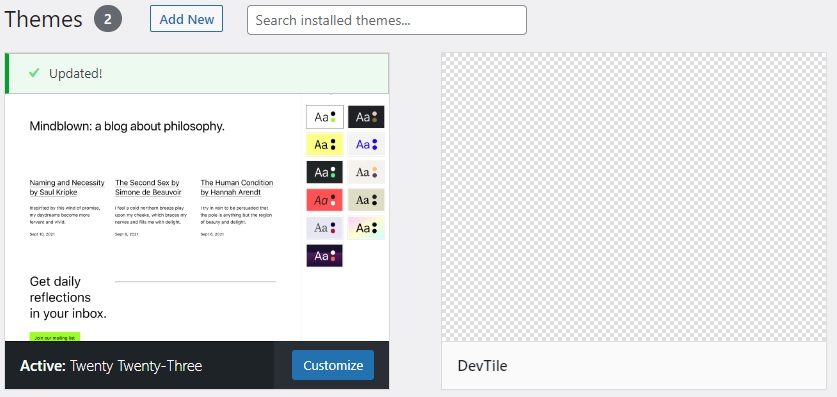Pick the dark purple Aa swatch
Image resolution: width=837 pixels, height=397 pixels.
[x=325, y=256]
